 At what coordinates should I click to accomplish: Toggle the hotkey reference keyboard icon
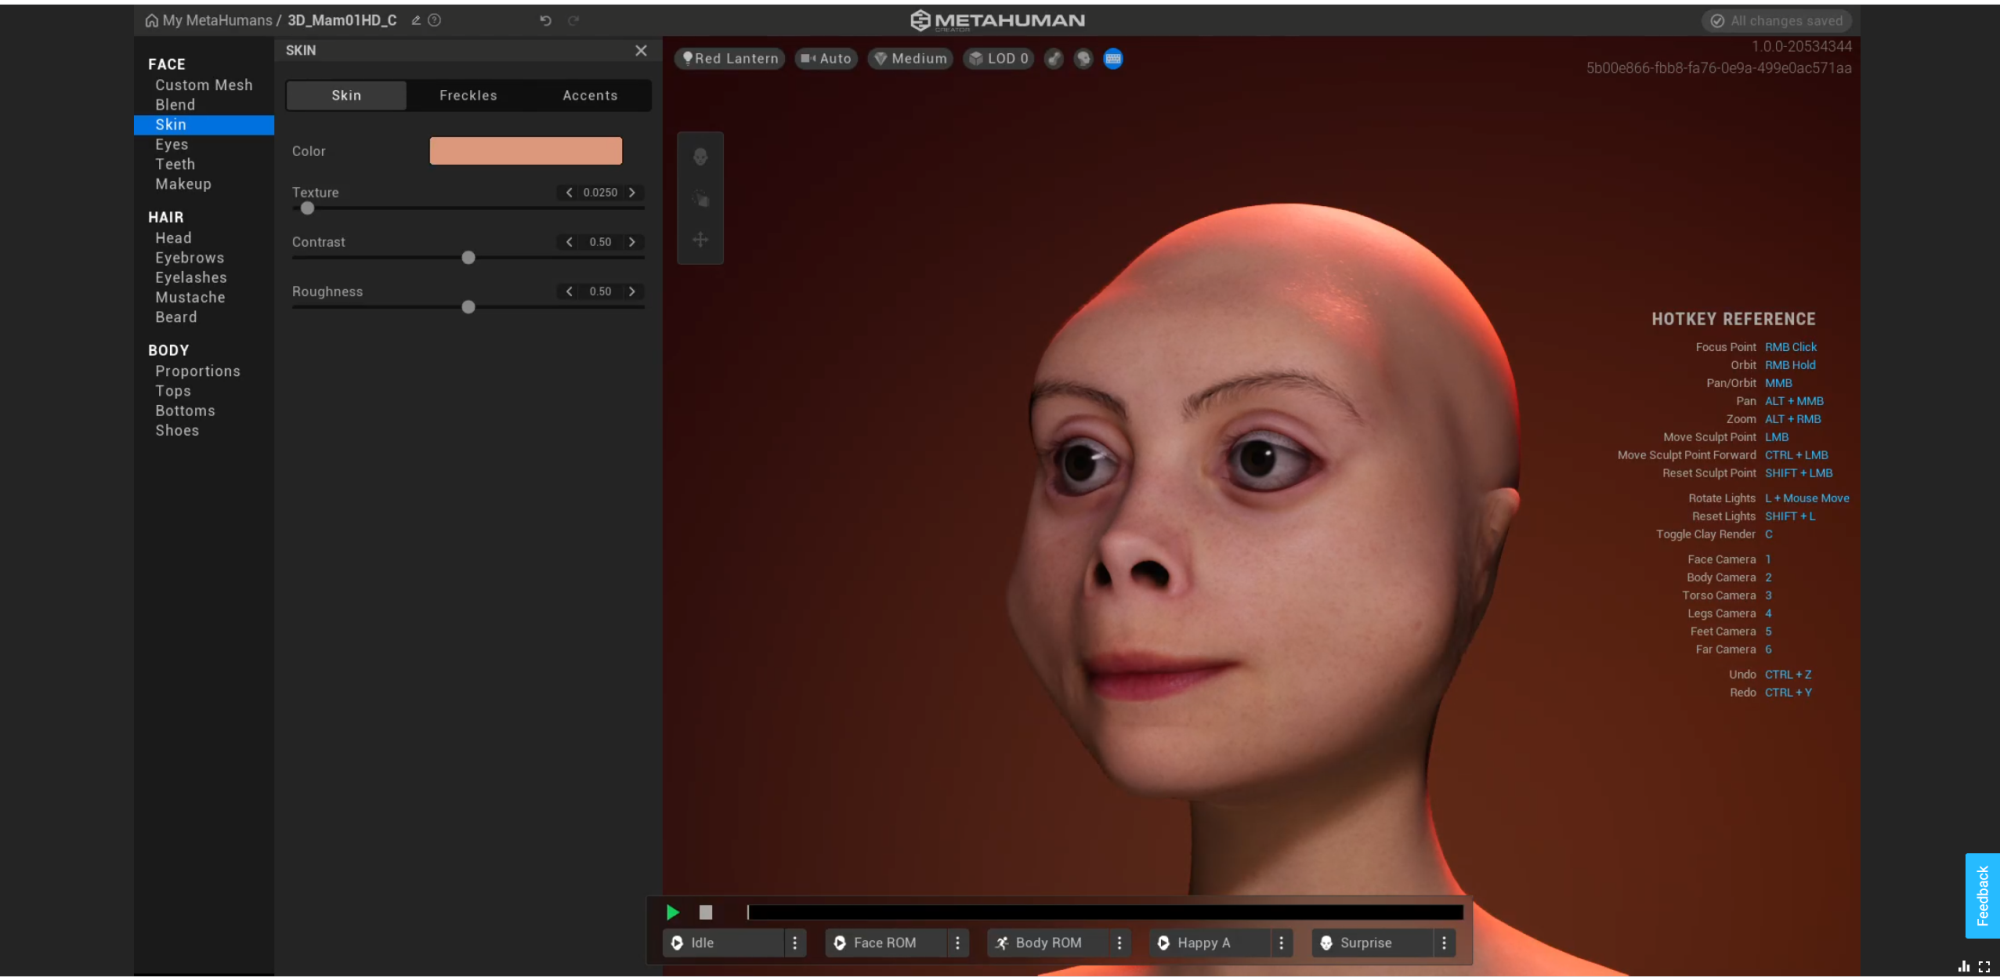click(x=1113, y=59)
